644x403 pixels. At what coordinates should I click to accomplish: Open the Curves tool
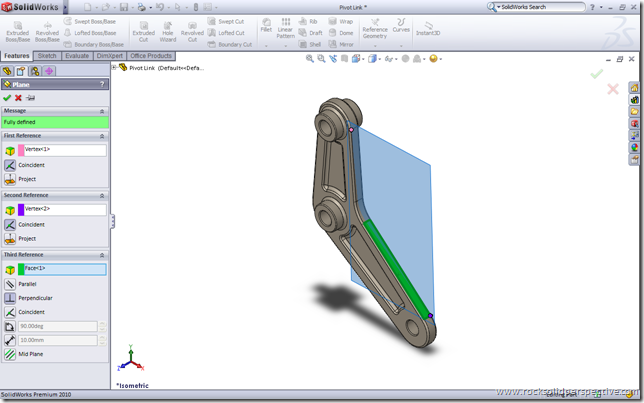(401, 25)
